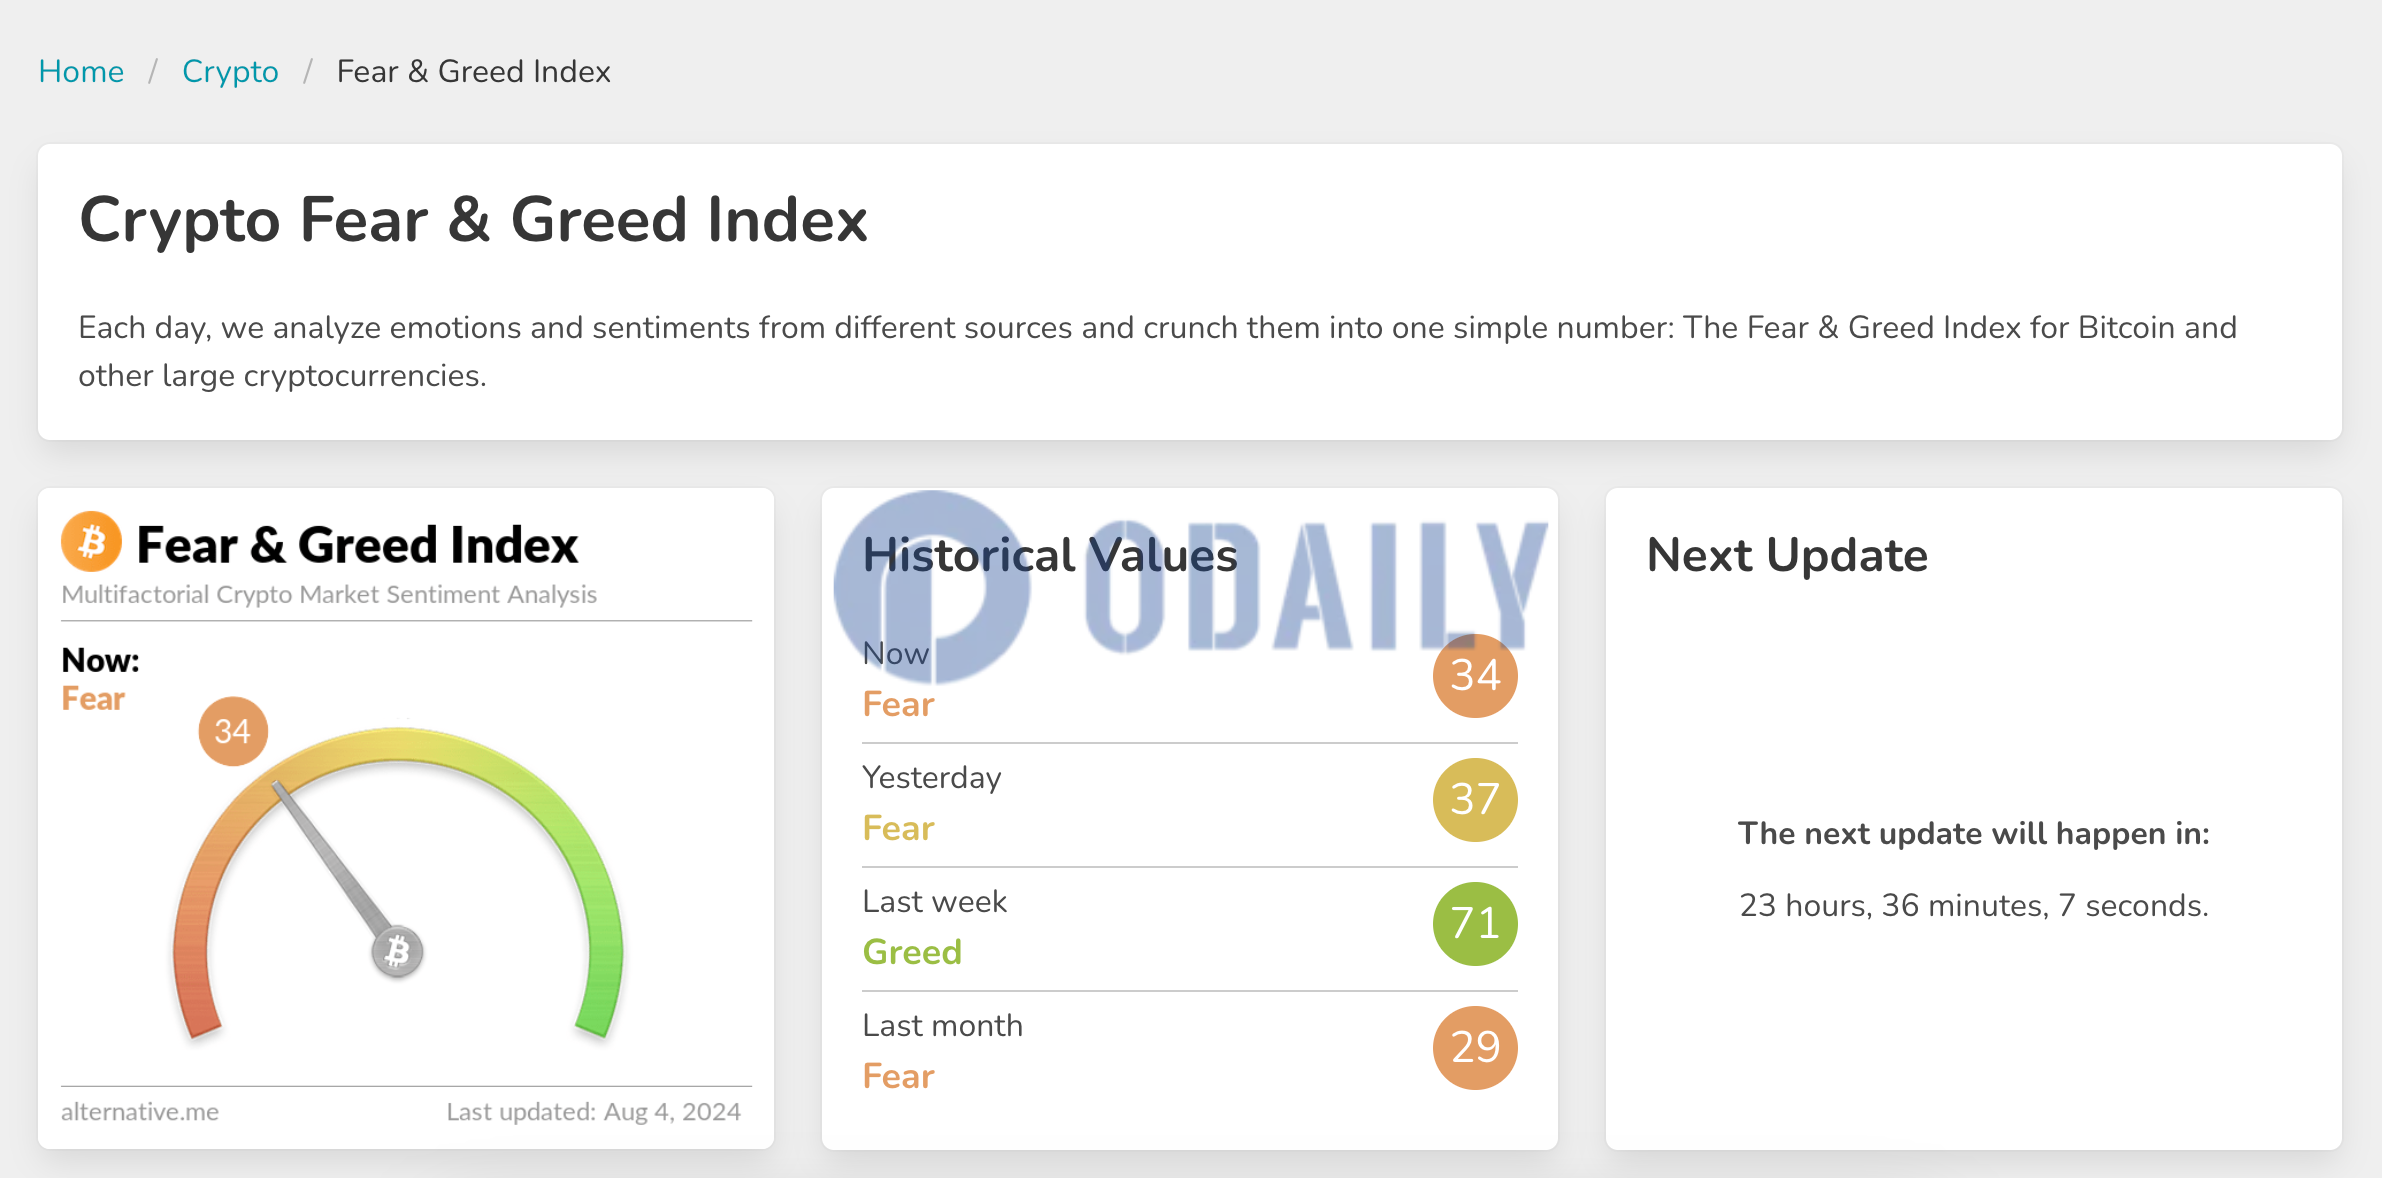Click the Historical Values heading

click(x=1050, y=555)
